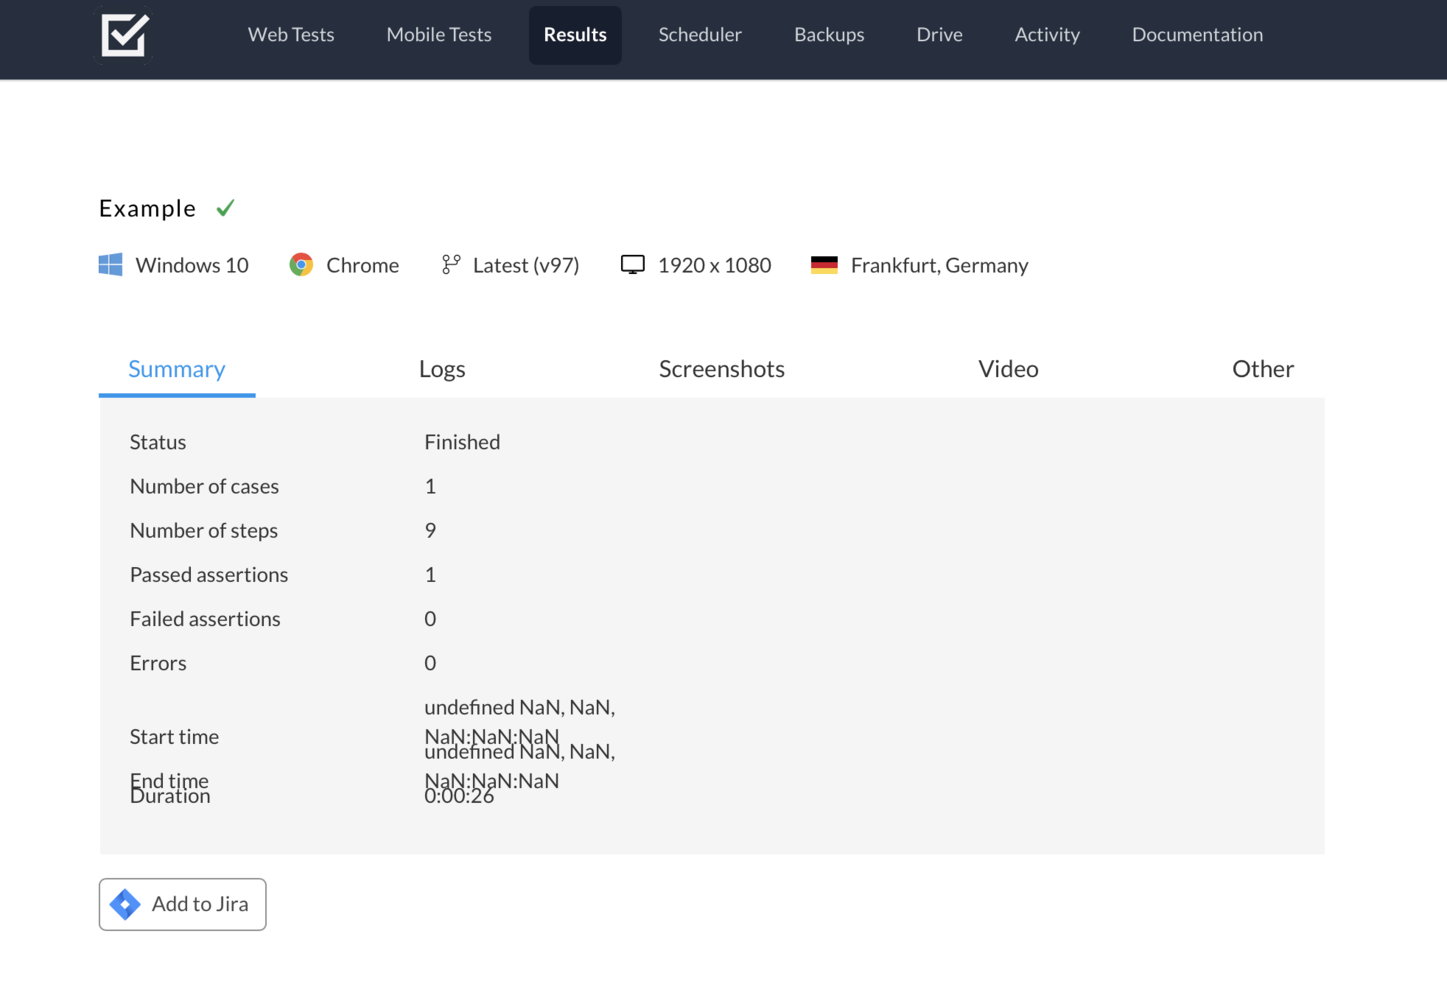Go to the Documentation page
Viewport: 1447px width, 987px height.
point(1197,34)
